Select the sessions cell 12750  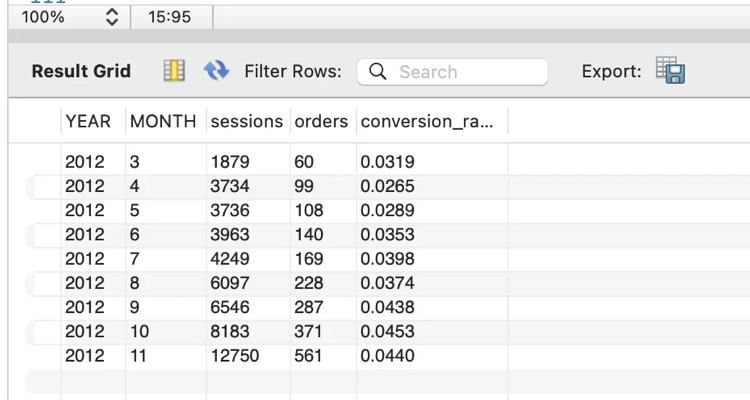coord(233,356)
